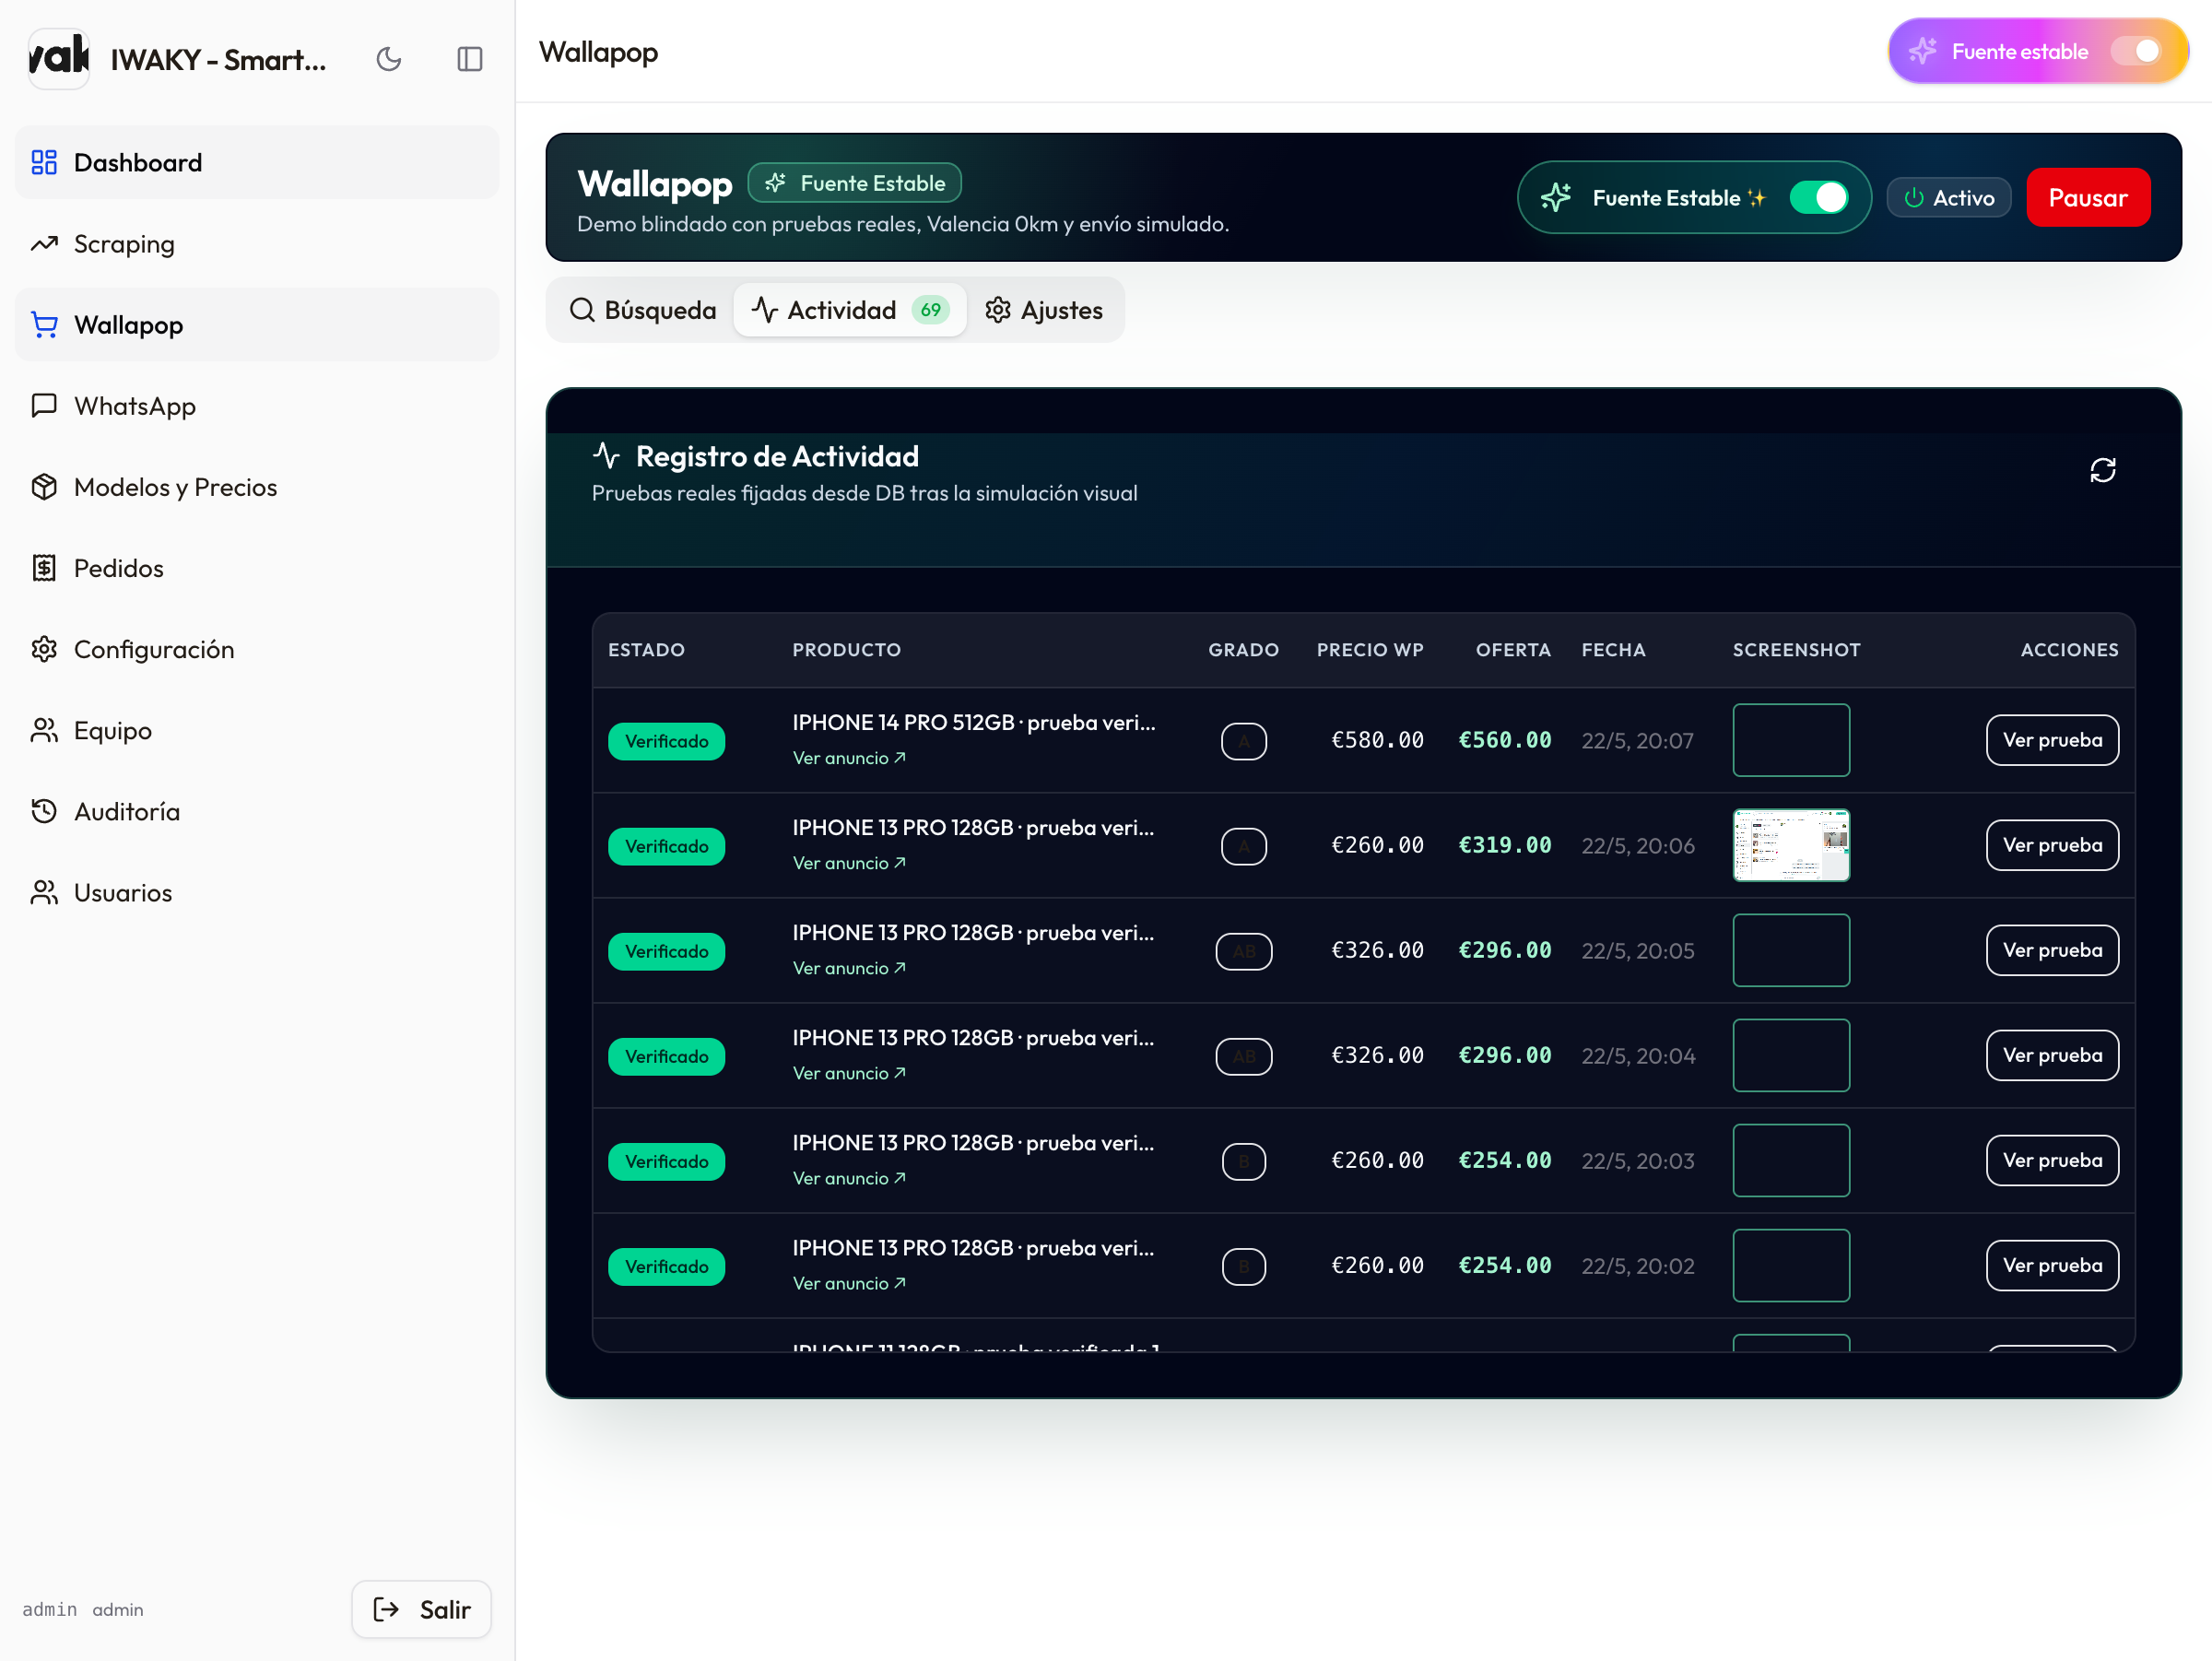Screen dimensions: 2212x1661
Task: Log out with Salir button
Action: tap(421, 1608)
